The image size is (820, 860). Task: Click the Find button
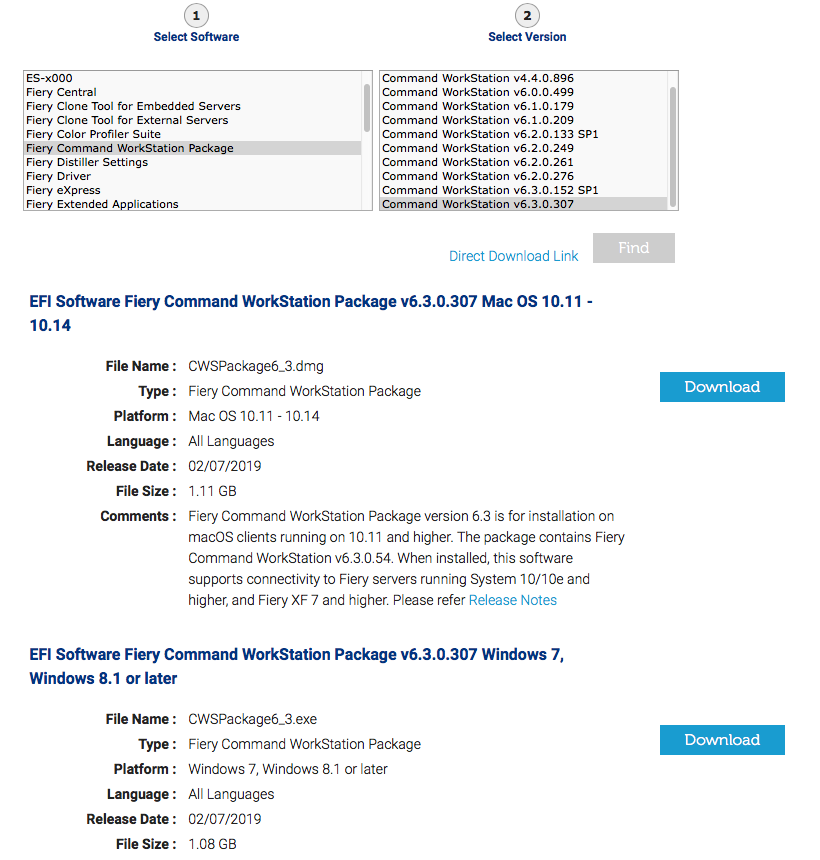[x=633, y=248]
